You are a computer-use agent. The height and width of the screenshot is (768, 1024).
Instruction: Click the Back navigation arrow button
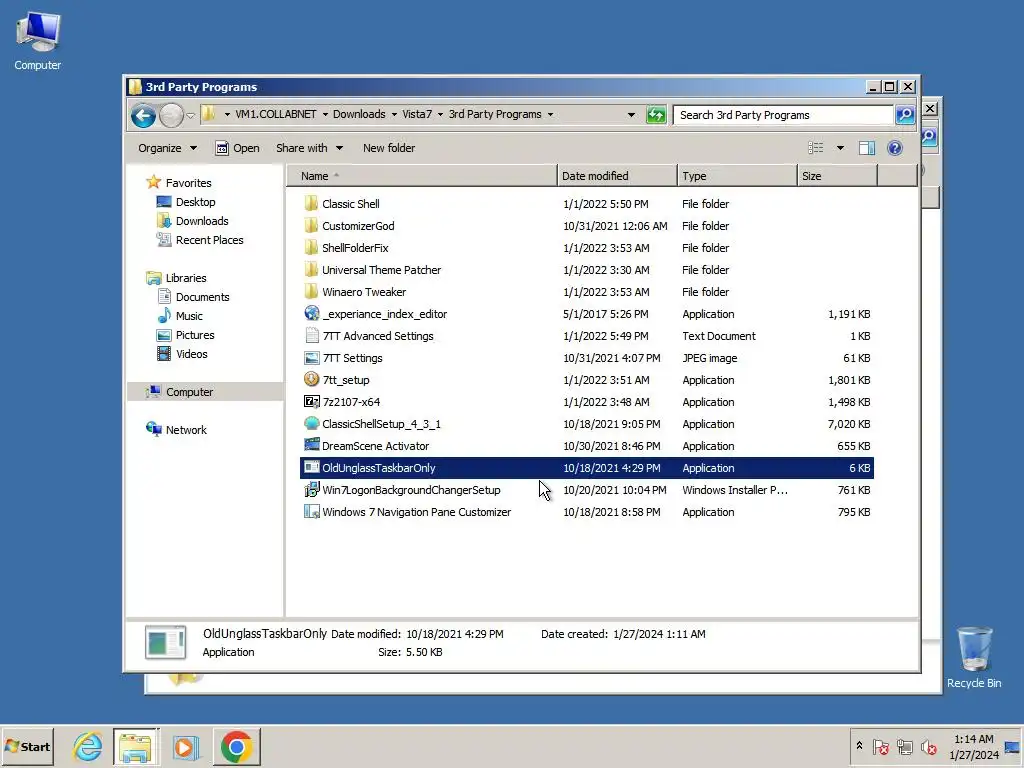pos(143,116)
